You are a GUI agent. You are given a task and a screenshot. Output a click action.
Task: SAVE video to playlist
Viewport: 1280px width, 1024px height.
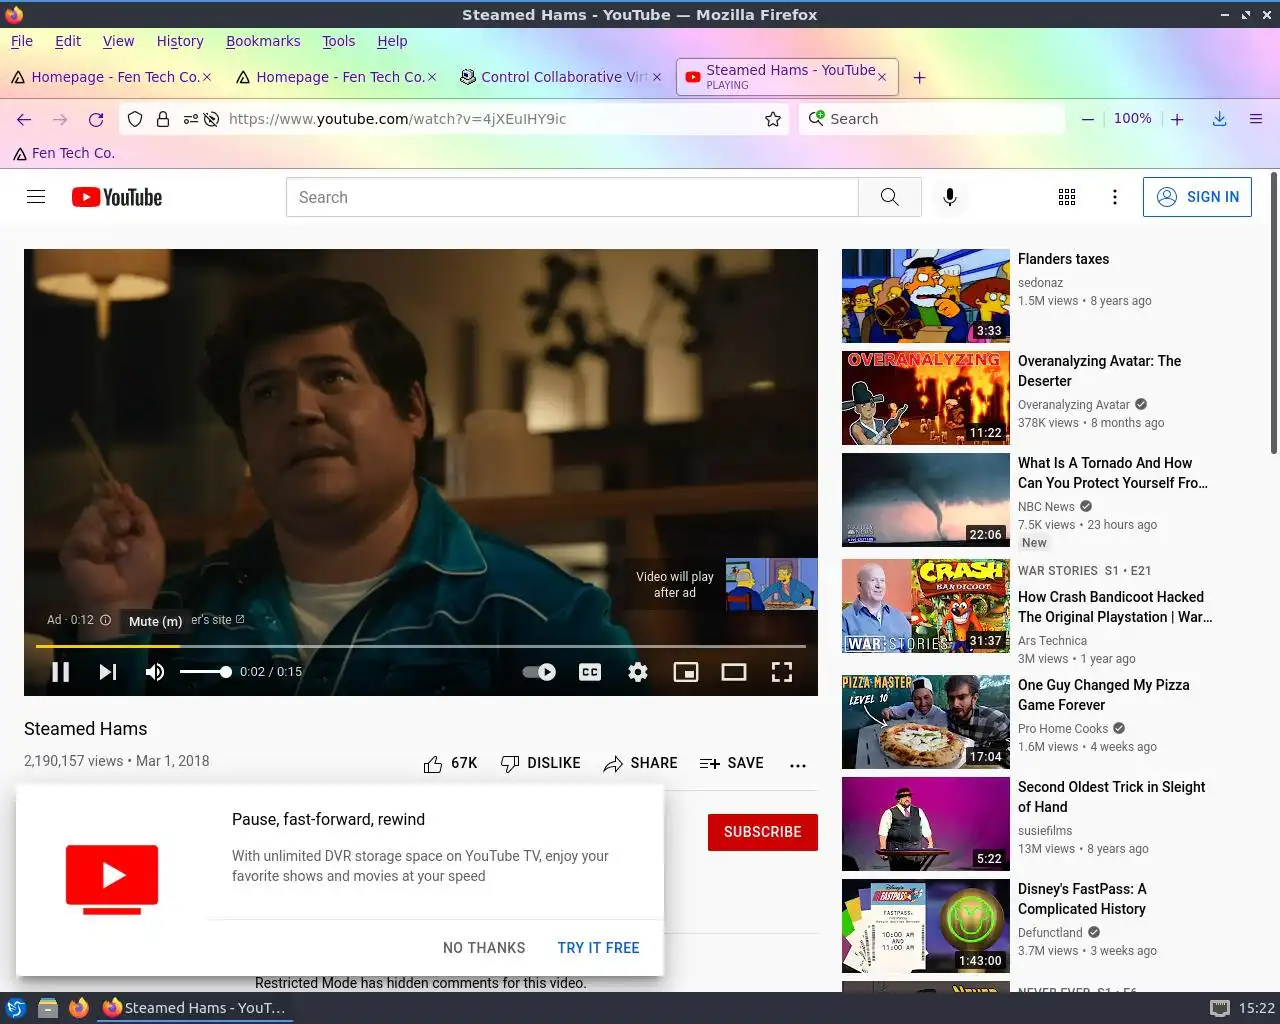tap(731, 763)
